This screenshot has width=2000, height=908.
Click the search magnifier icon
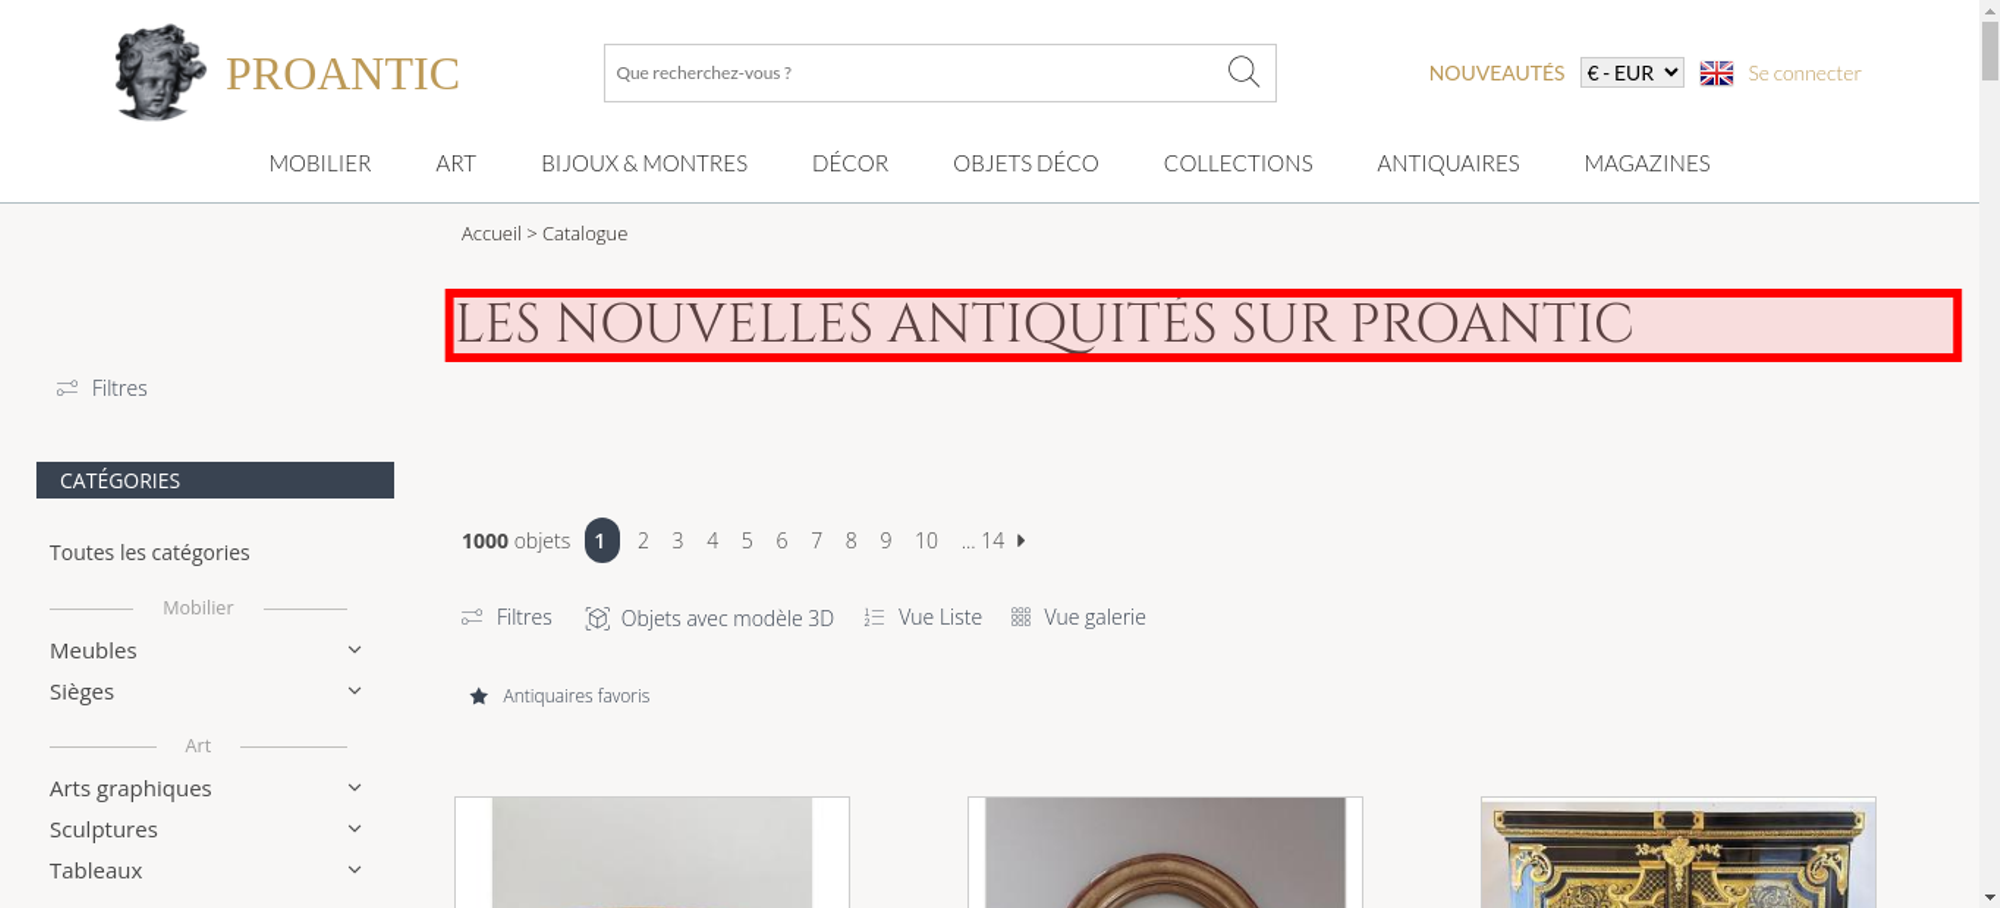pos(1243,72)
